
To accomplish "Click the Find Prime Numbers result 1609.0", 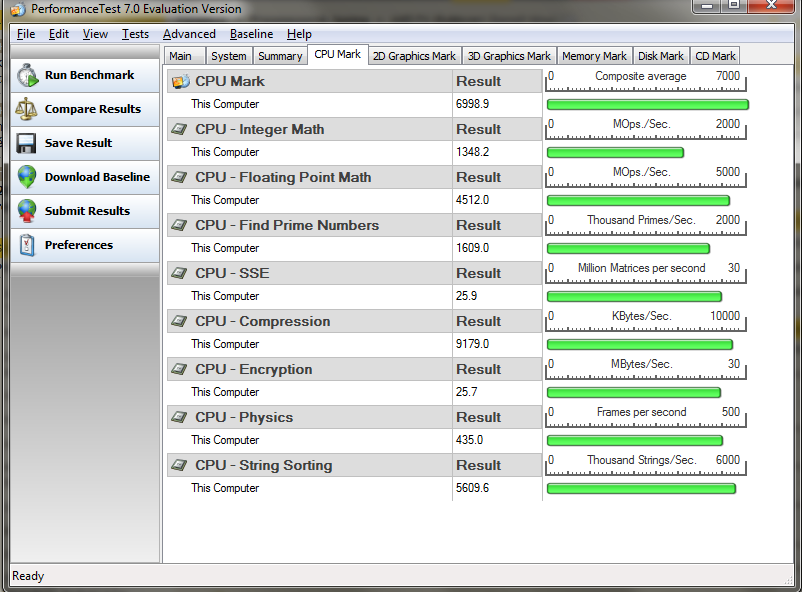I will 472,248.
